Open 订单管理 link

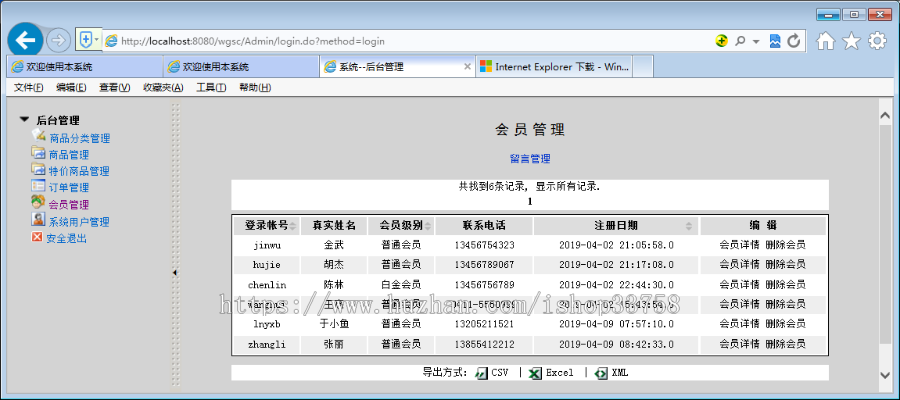point(69,188)
